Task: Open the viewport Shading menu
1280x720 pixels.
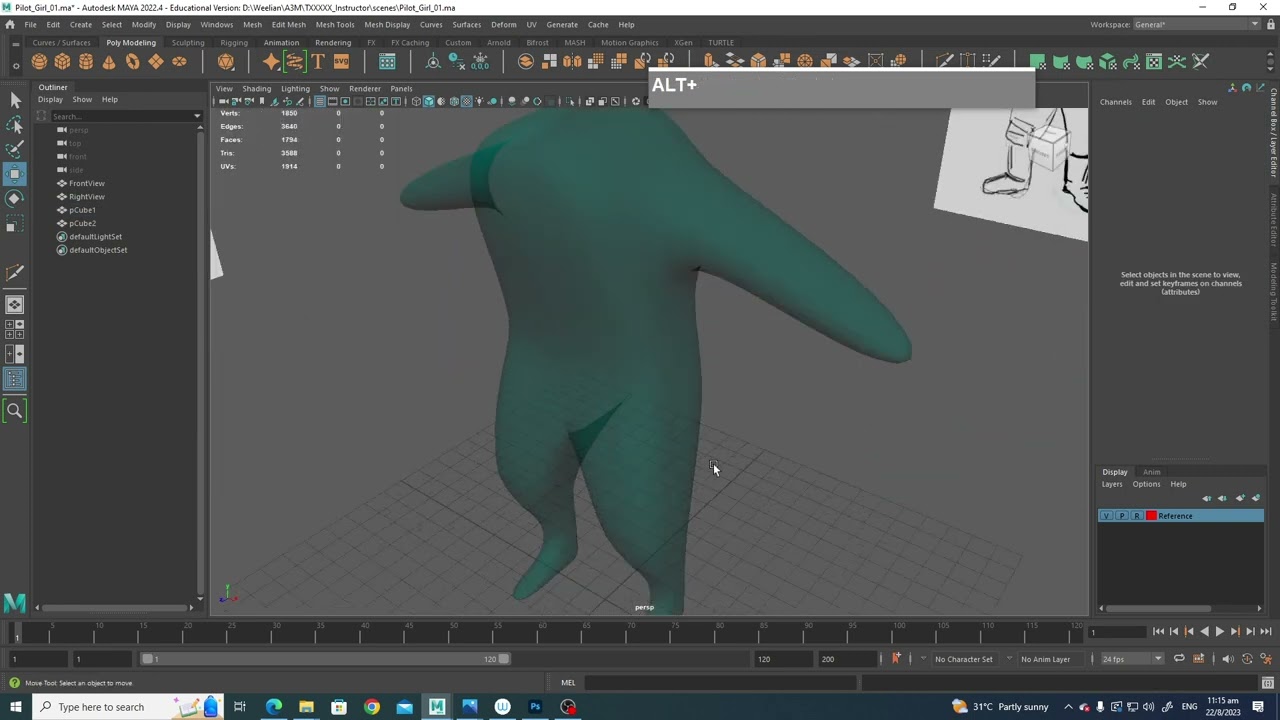Action: tap(256, 88)
